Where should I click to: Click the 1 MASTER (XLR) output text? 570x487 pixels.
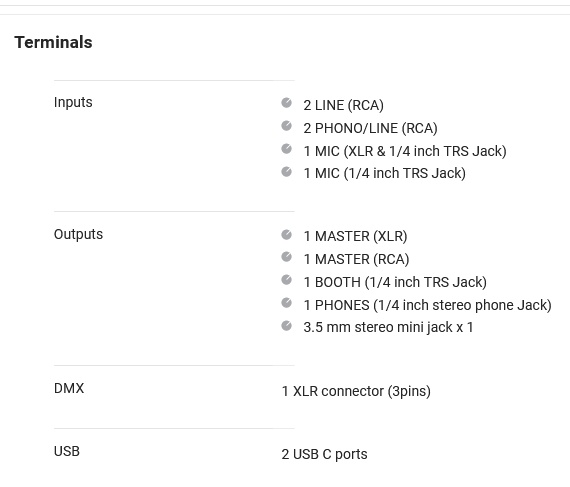356,237
